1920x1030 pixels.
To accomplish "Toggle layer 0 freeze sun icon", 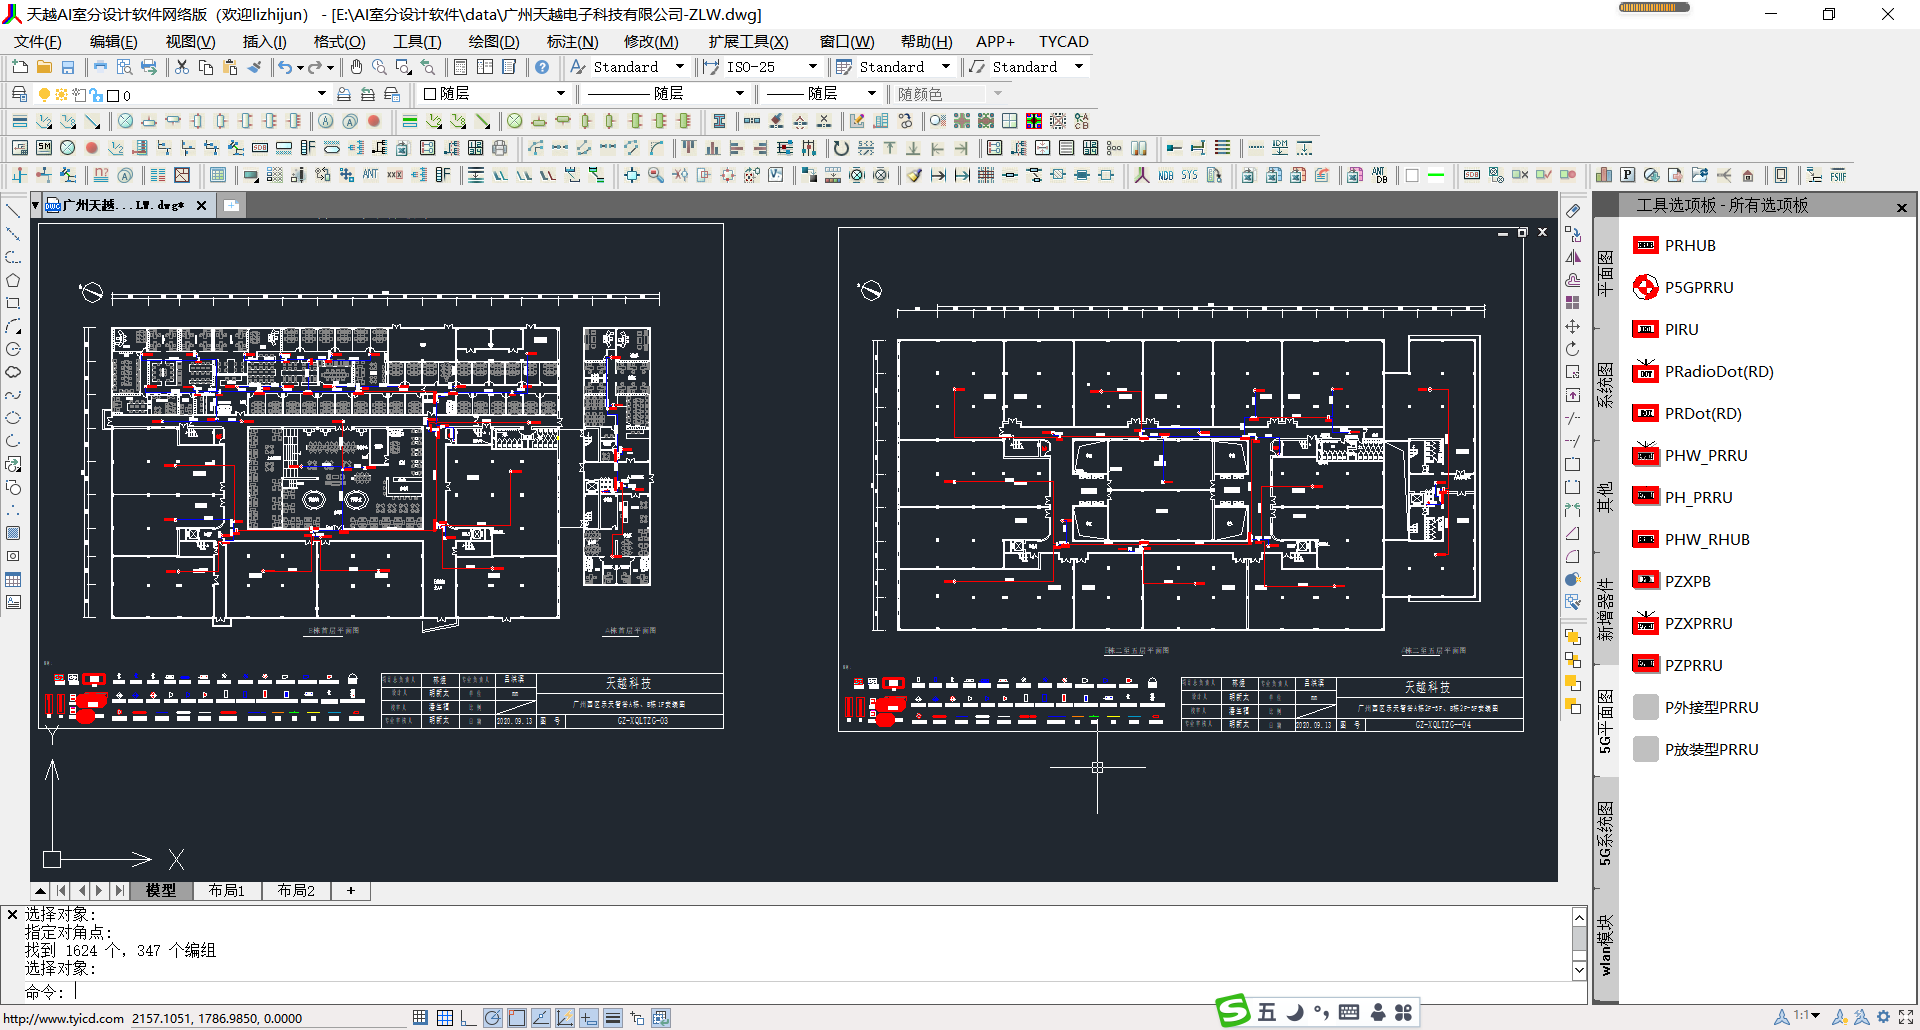I will (61, 94).
